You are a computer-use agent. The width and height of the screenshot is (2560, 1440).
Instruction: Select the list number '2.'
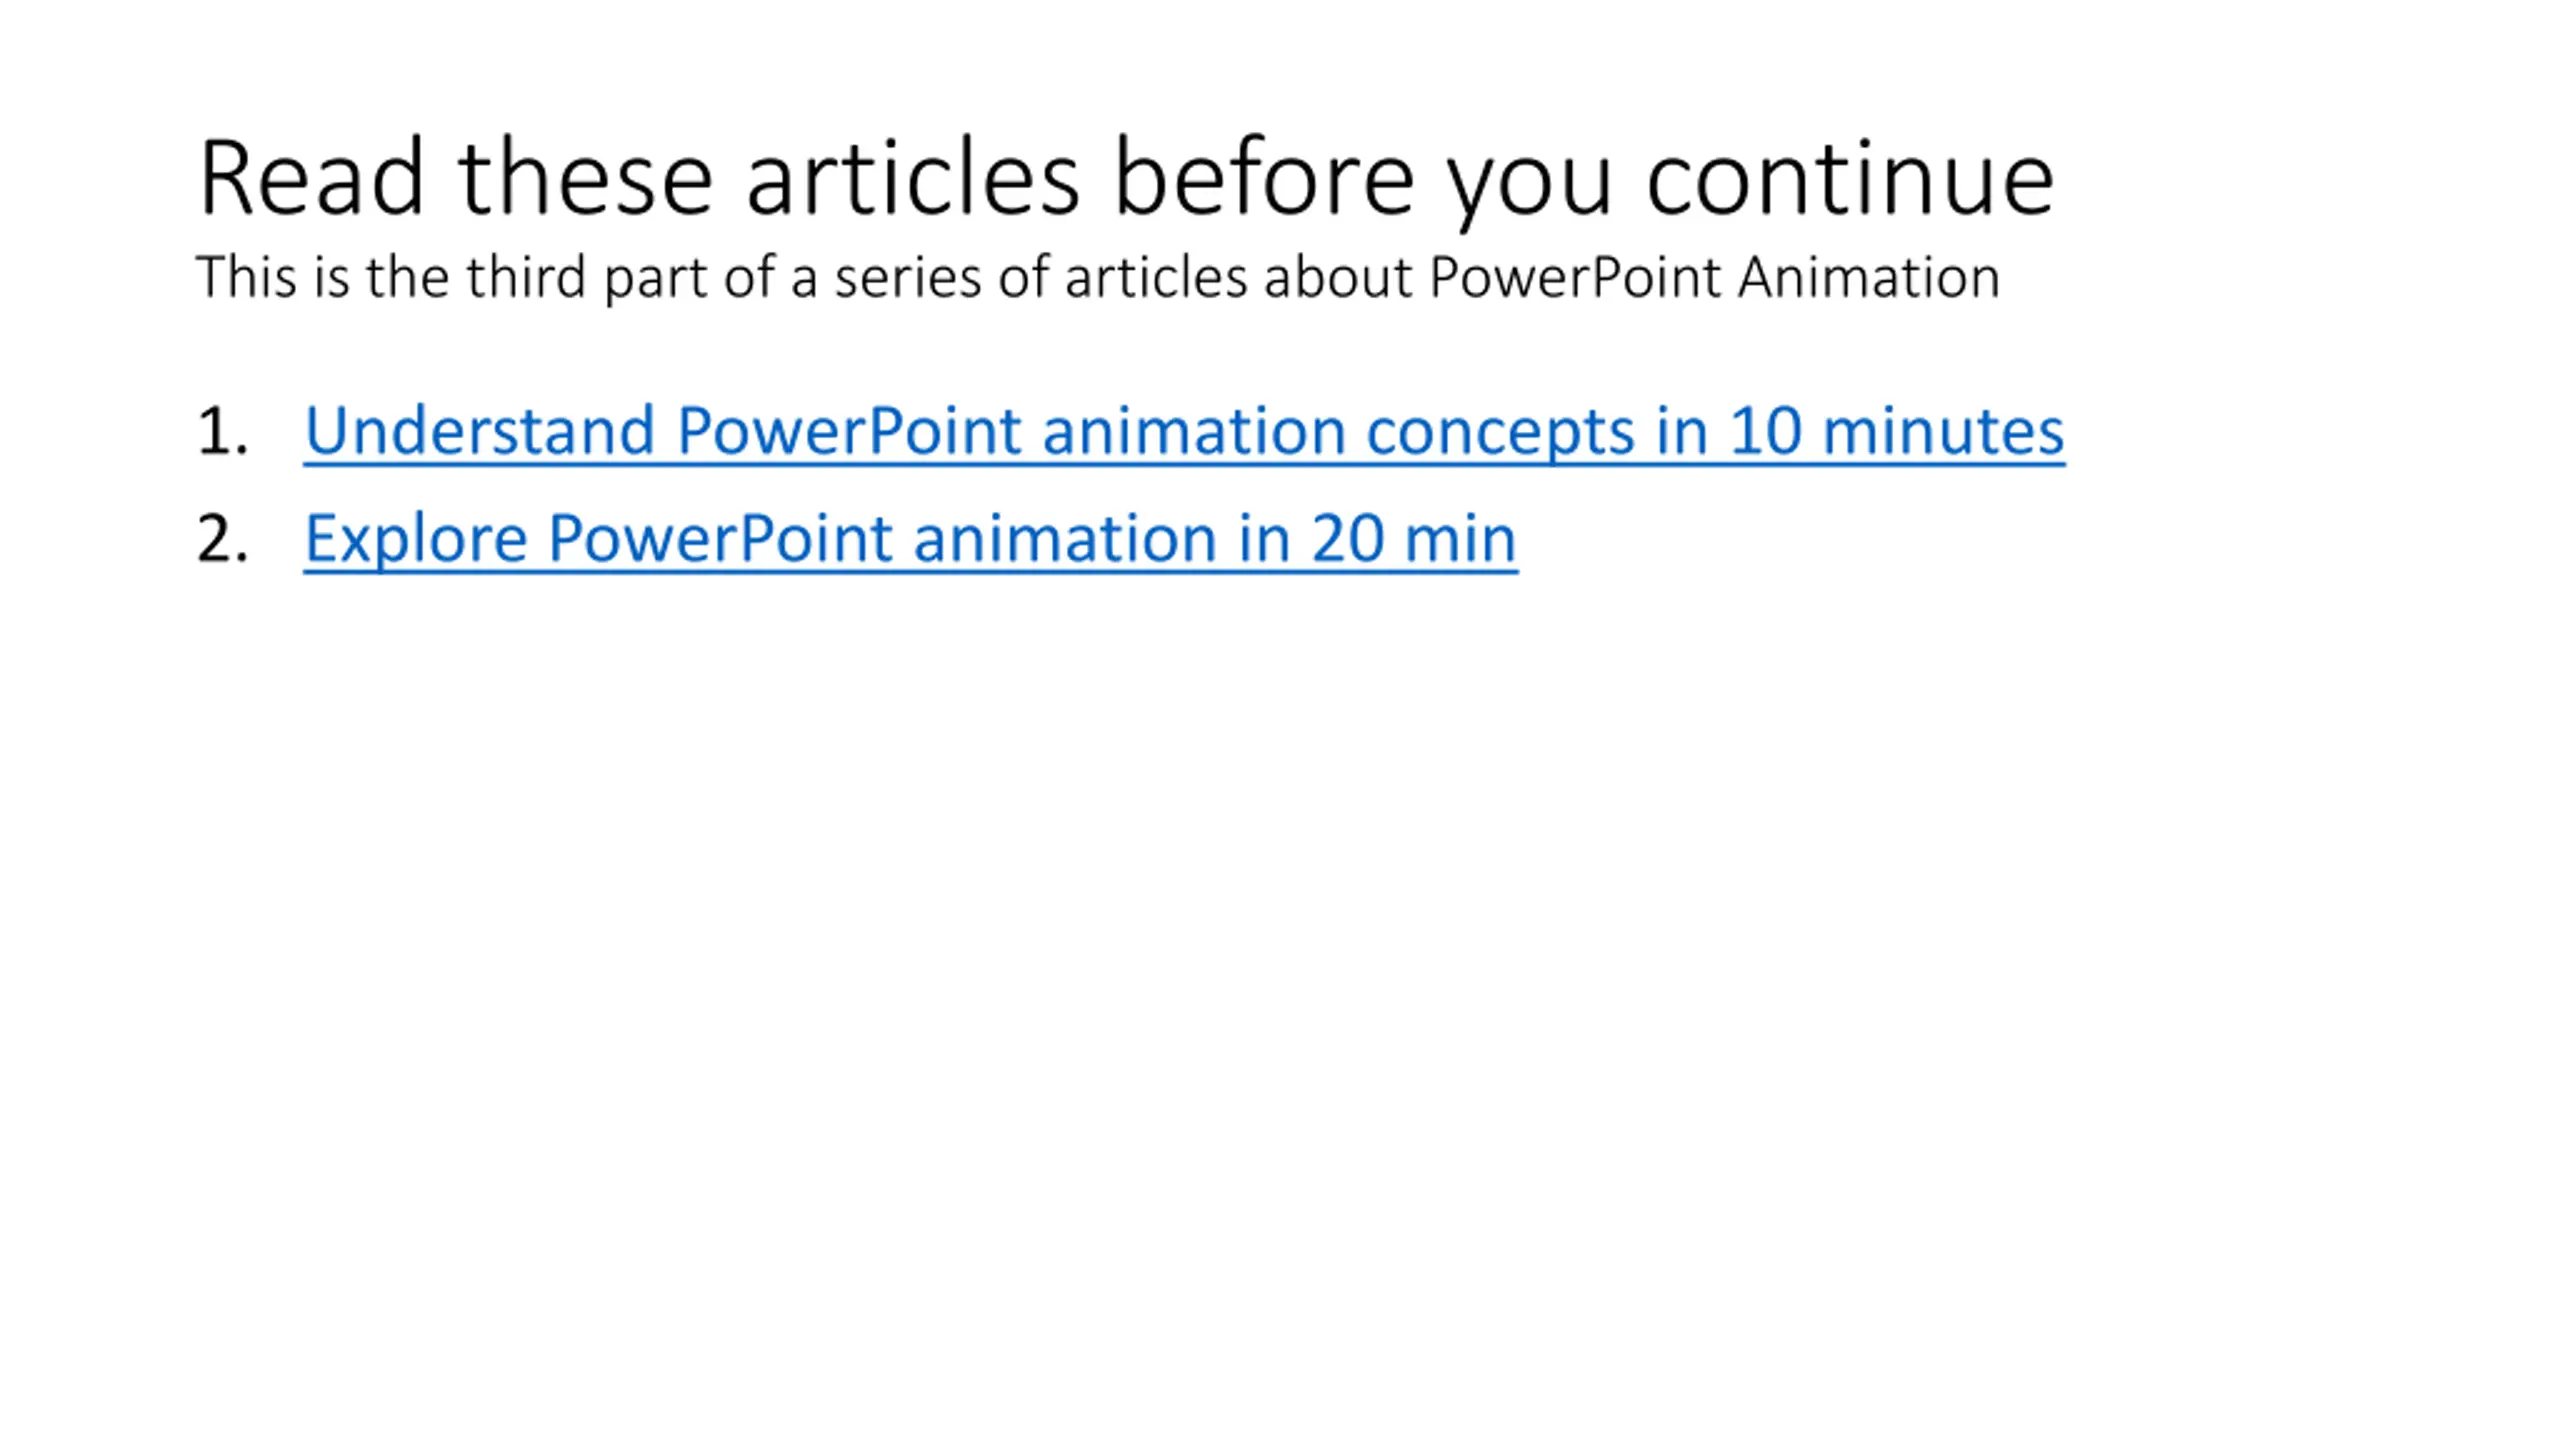[x=222, y=540]
